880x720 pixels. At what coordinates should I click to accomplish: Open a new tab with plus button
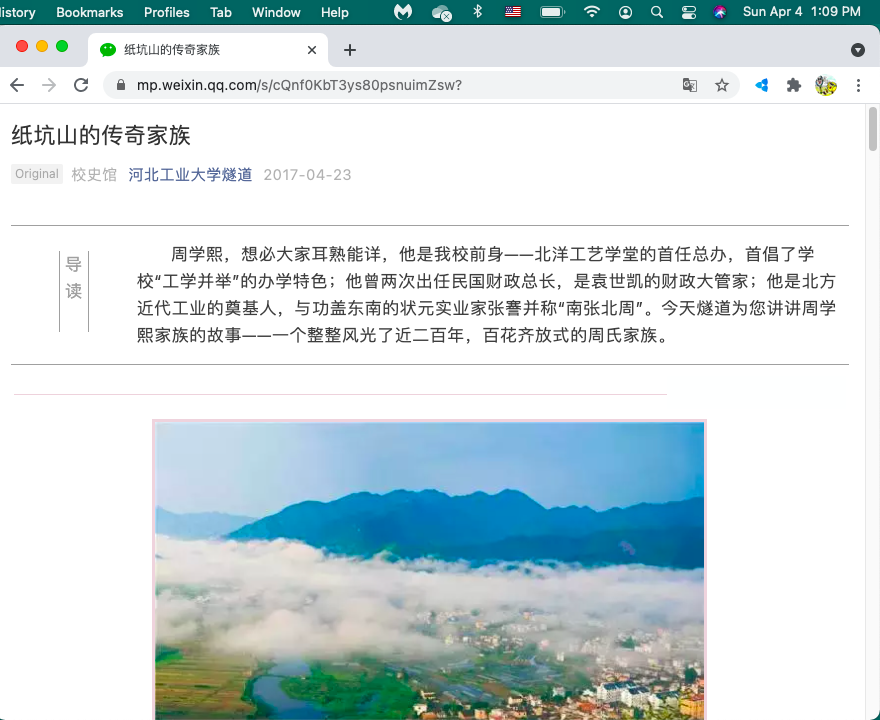(x=349, y=50)
